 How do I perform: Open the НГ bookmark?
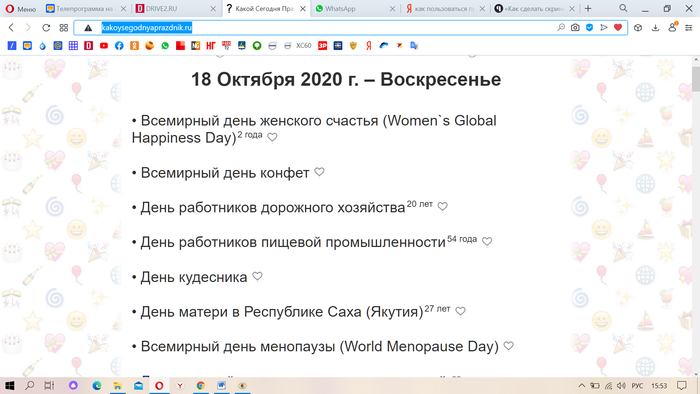211,46
